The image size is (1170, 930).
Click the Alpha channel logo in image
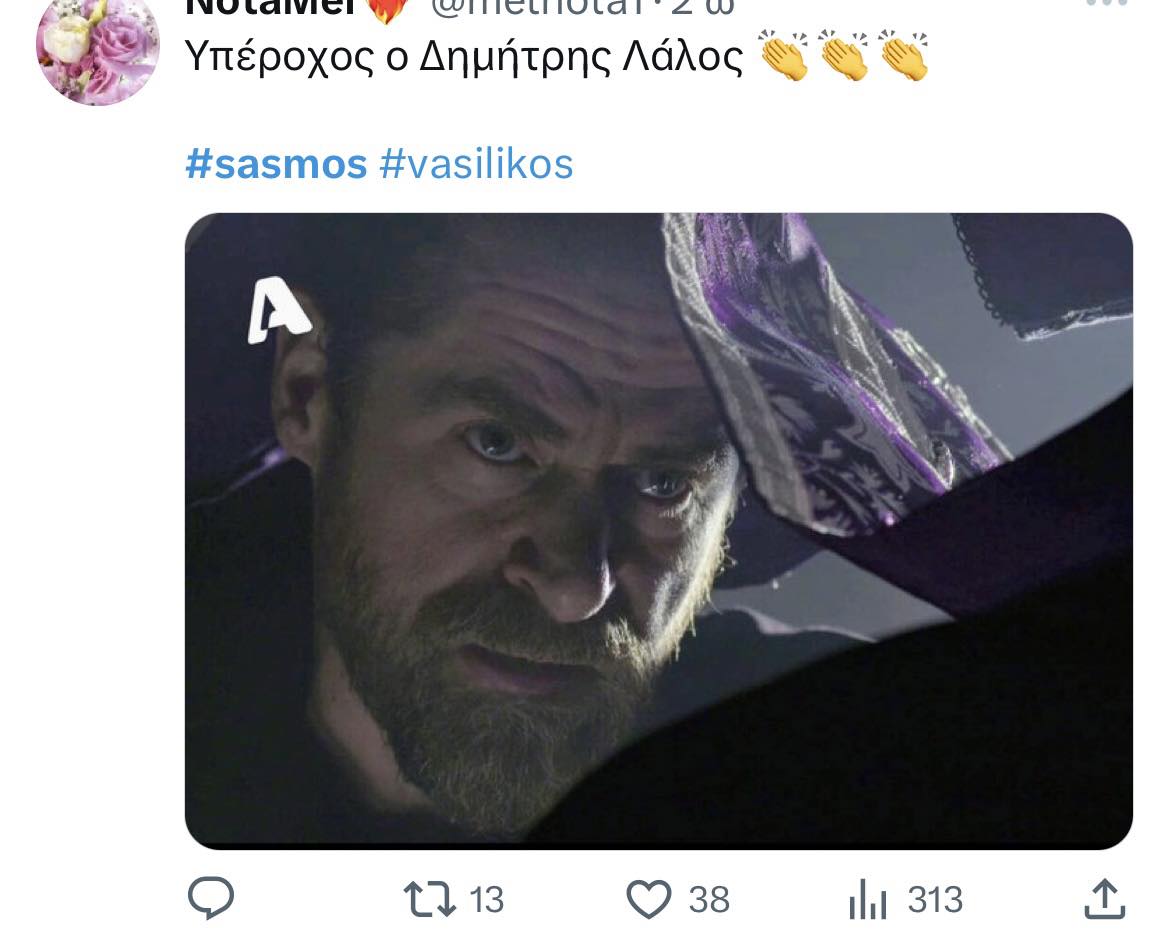278,310
